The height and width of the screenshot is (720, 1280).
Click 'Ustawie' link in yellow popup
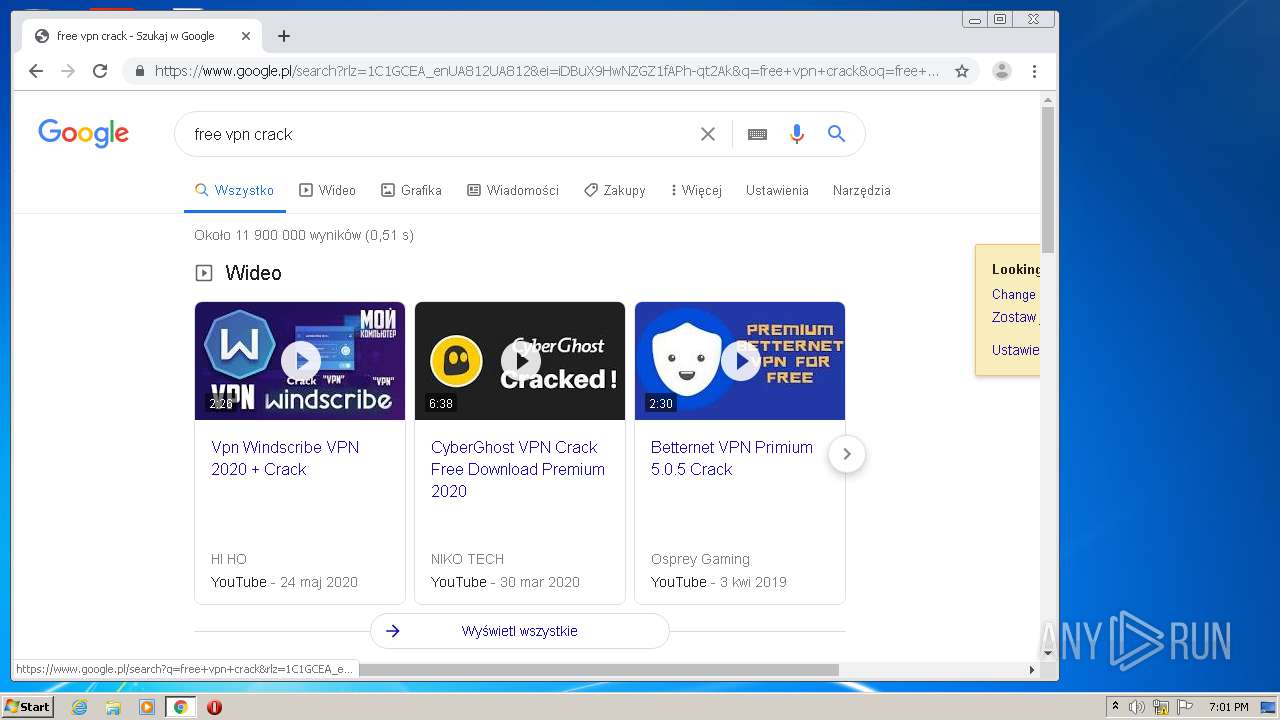[x=1015, y=350]
